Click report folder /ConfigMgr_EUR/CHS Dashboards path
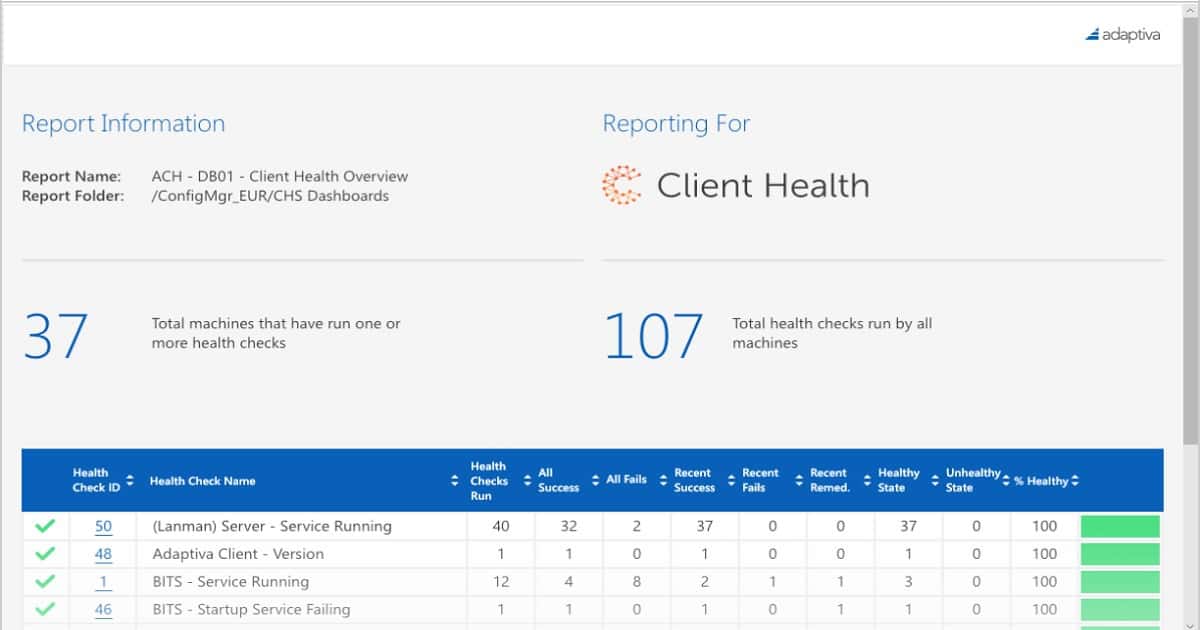The width and height of the screenshot is (1200, 630). pos(270,196)
